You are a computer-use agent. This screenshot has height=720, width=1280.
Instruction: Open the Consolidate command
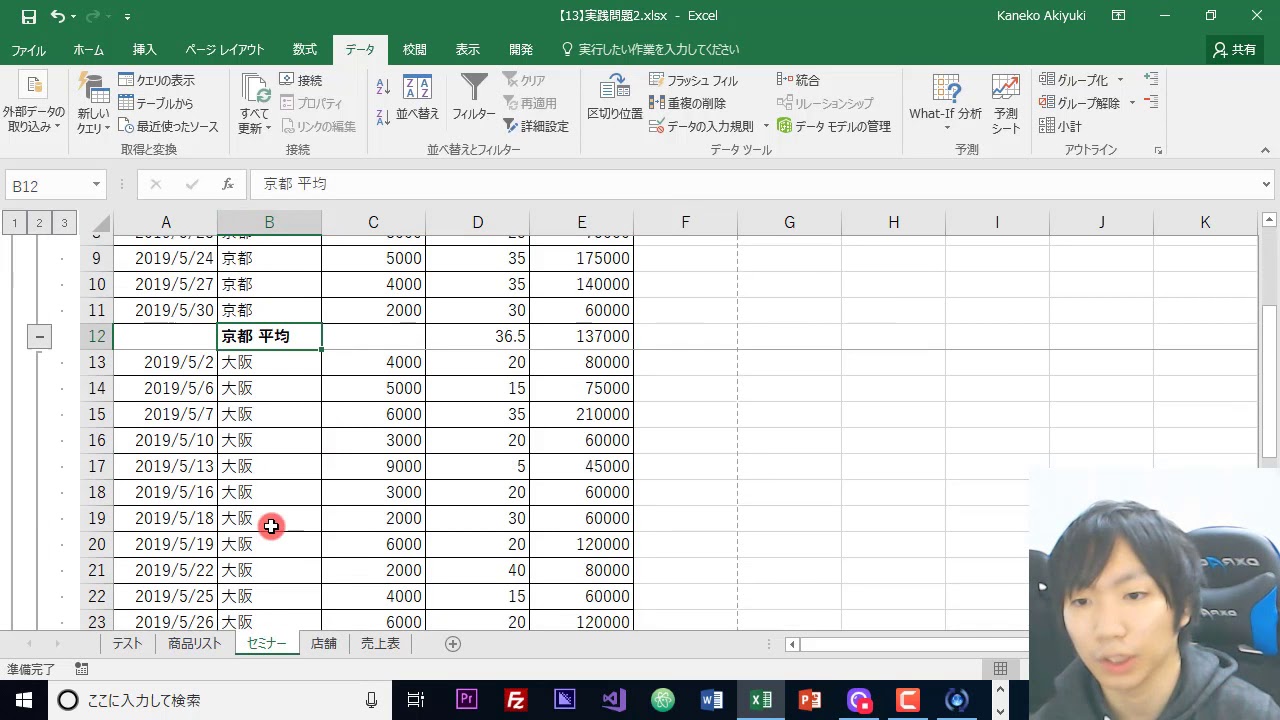point(798,80)
